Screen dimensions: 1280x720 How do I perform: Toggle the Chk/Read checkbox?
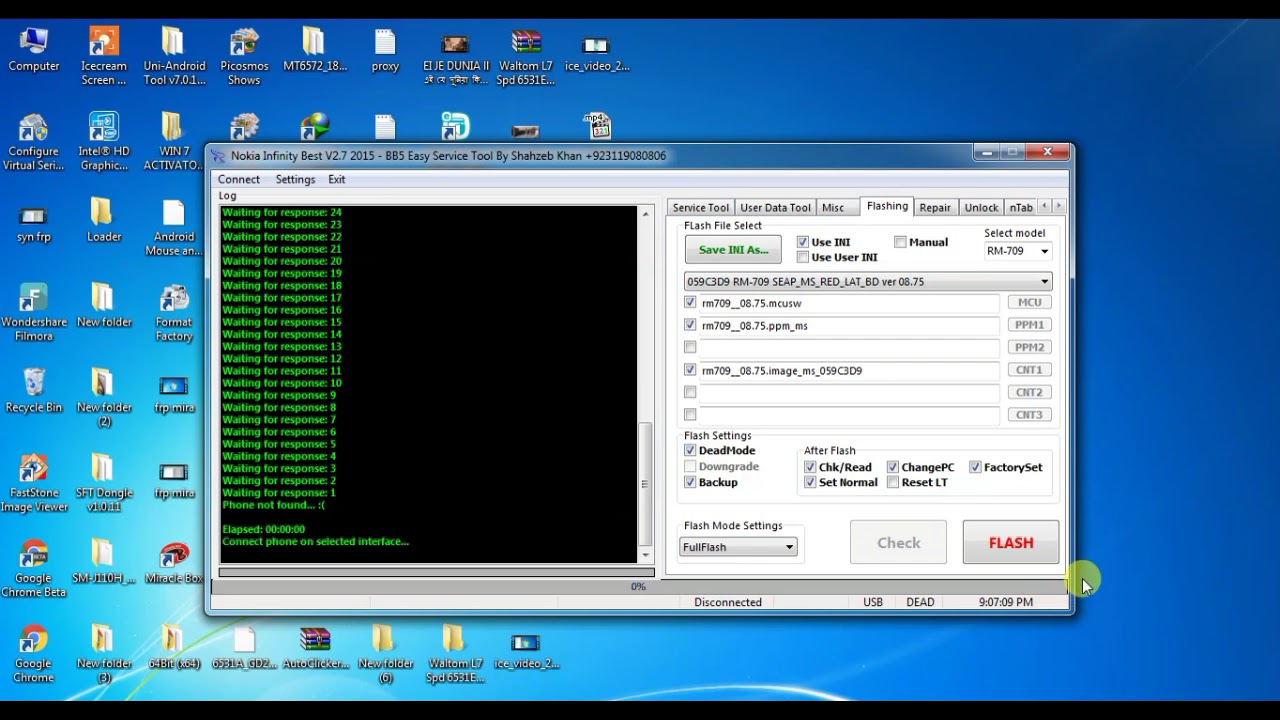tap(810, 467)
